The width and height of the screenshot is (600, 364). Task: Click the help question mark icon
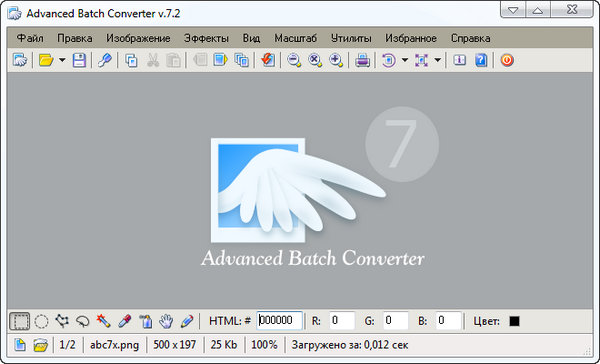coord(481,60)
